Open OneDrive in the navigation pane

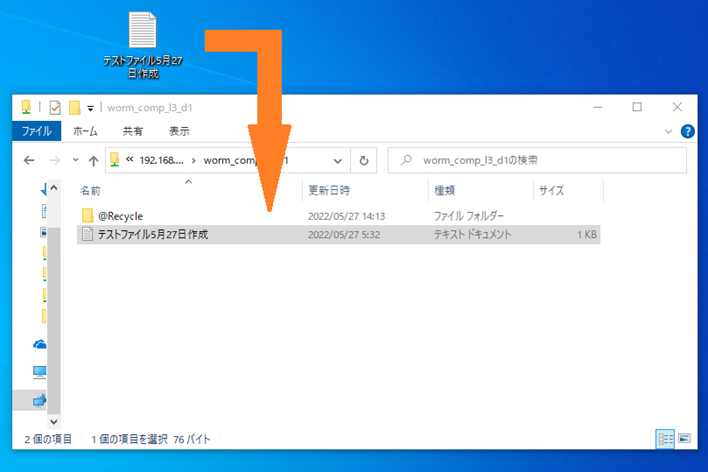tap(40, 345)
